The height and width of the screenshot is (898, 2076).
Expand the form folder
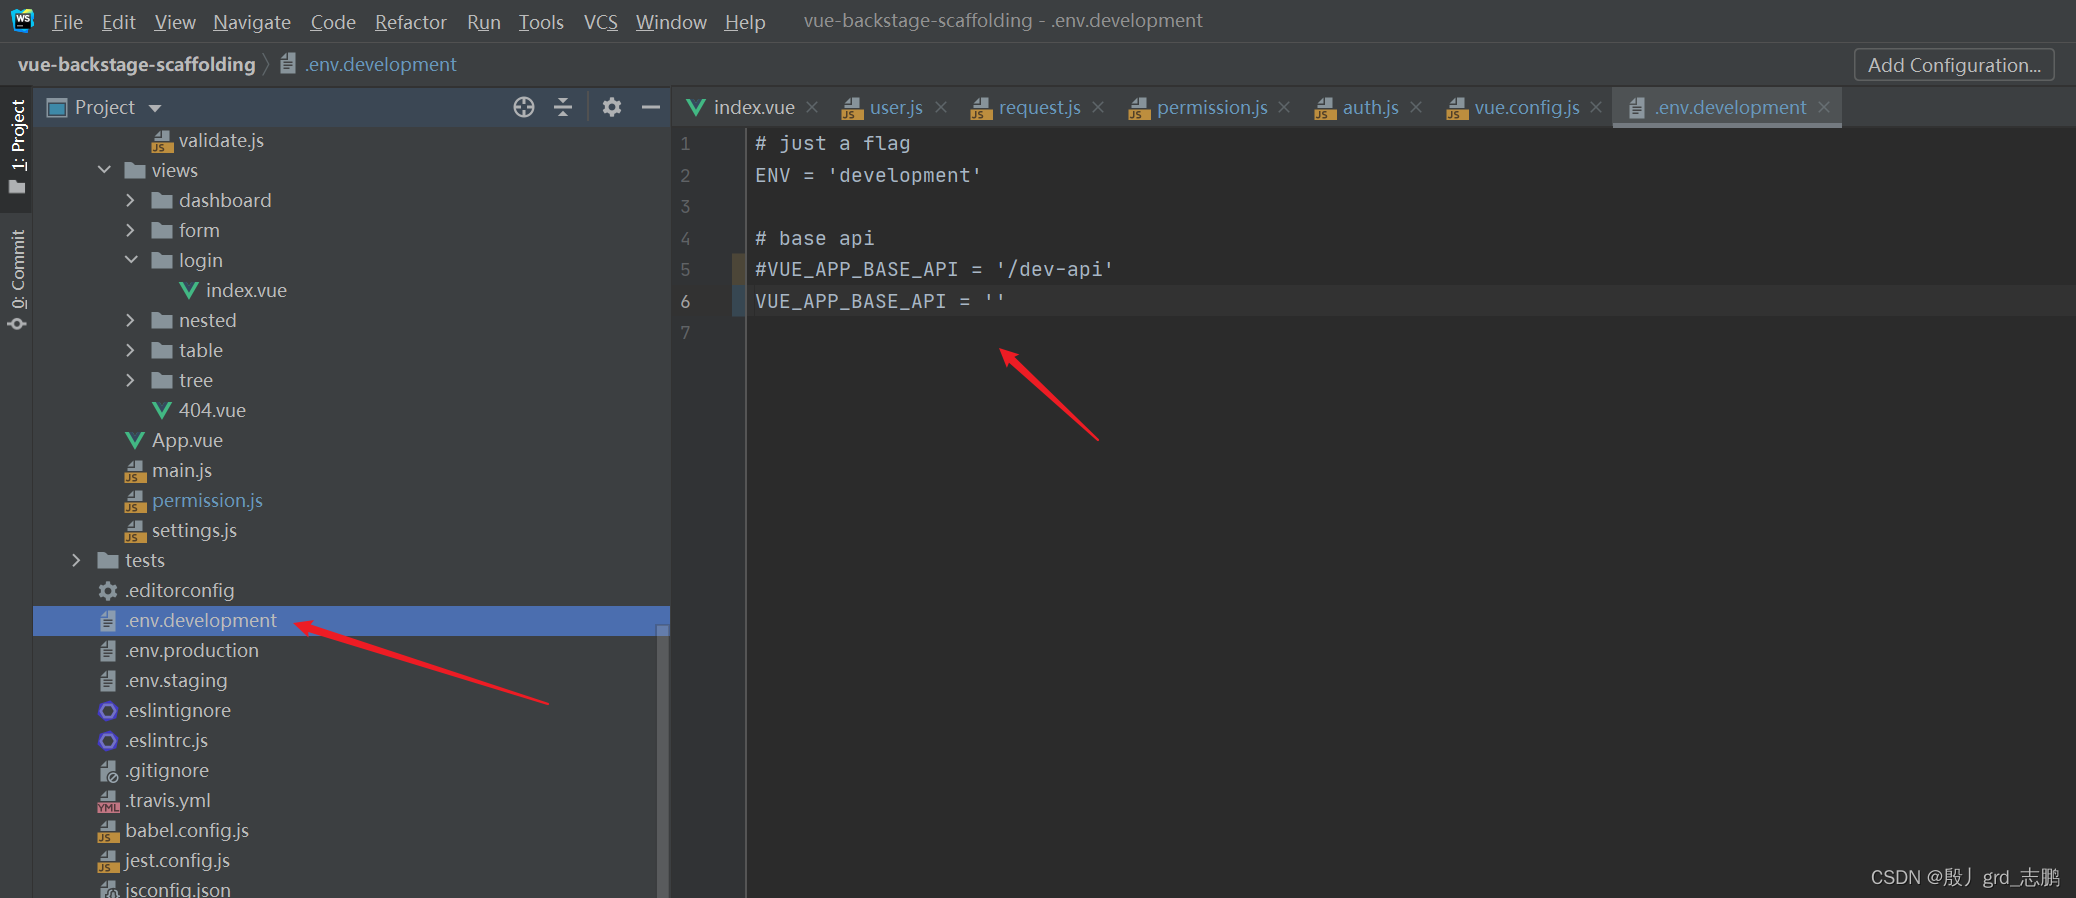coord(130,230)
